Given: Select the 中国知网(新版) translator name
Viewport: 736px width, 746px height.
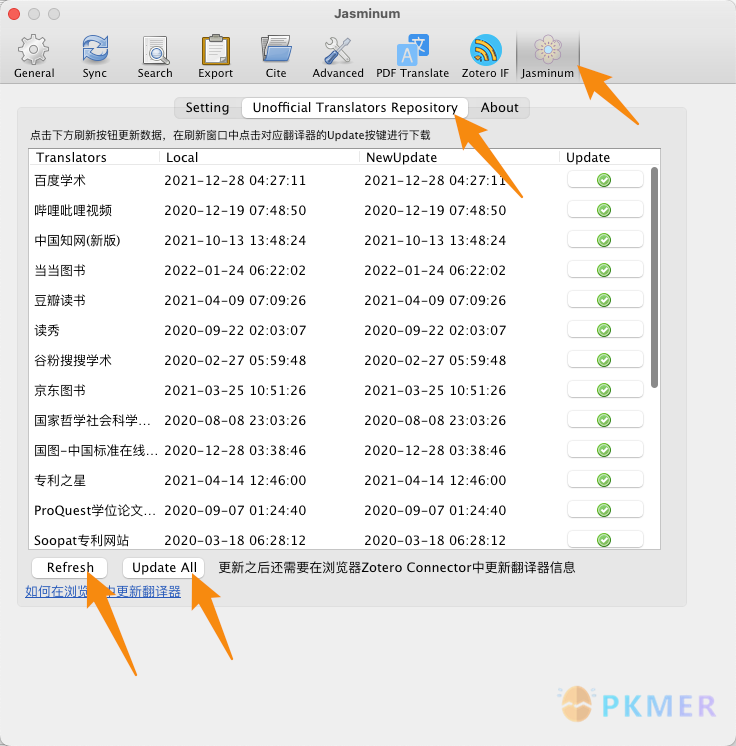Looking at the screenshot, I should click(x=77, y=240).
